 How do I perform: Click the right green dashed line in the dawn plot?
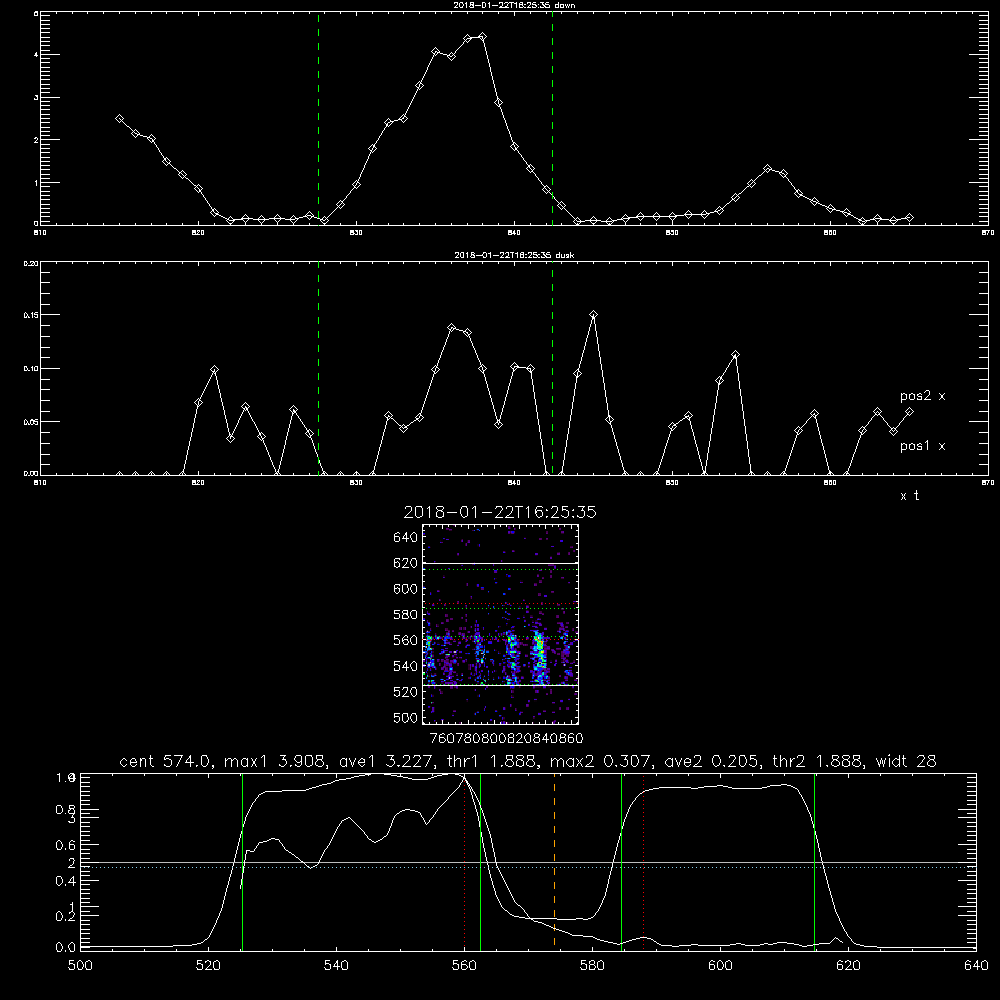(x=552, y=119)
